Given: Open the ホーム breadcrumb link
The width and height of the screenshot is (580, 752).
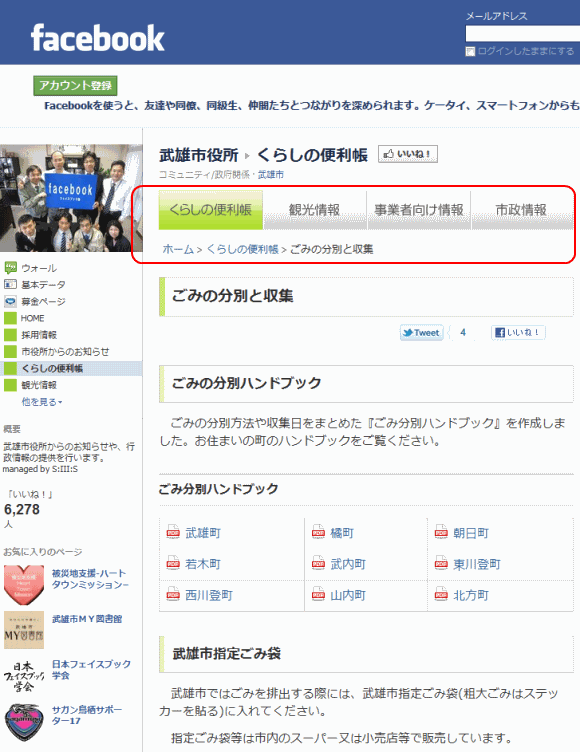Looking at the screenshot, I should [178, 249].
